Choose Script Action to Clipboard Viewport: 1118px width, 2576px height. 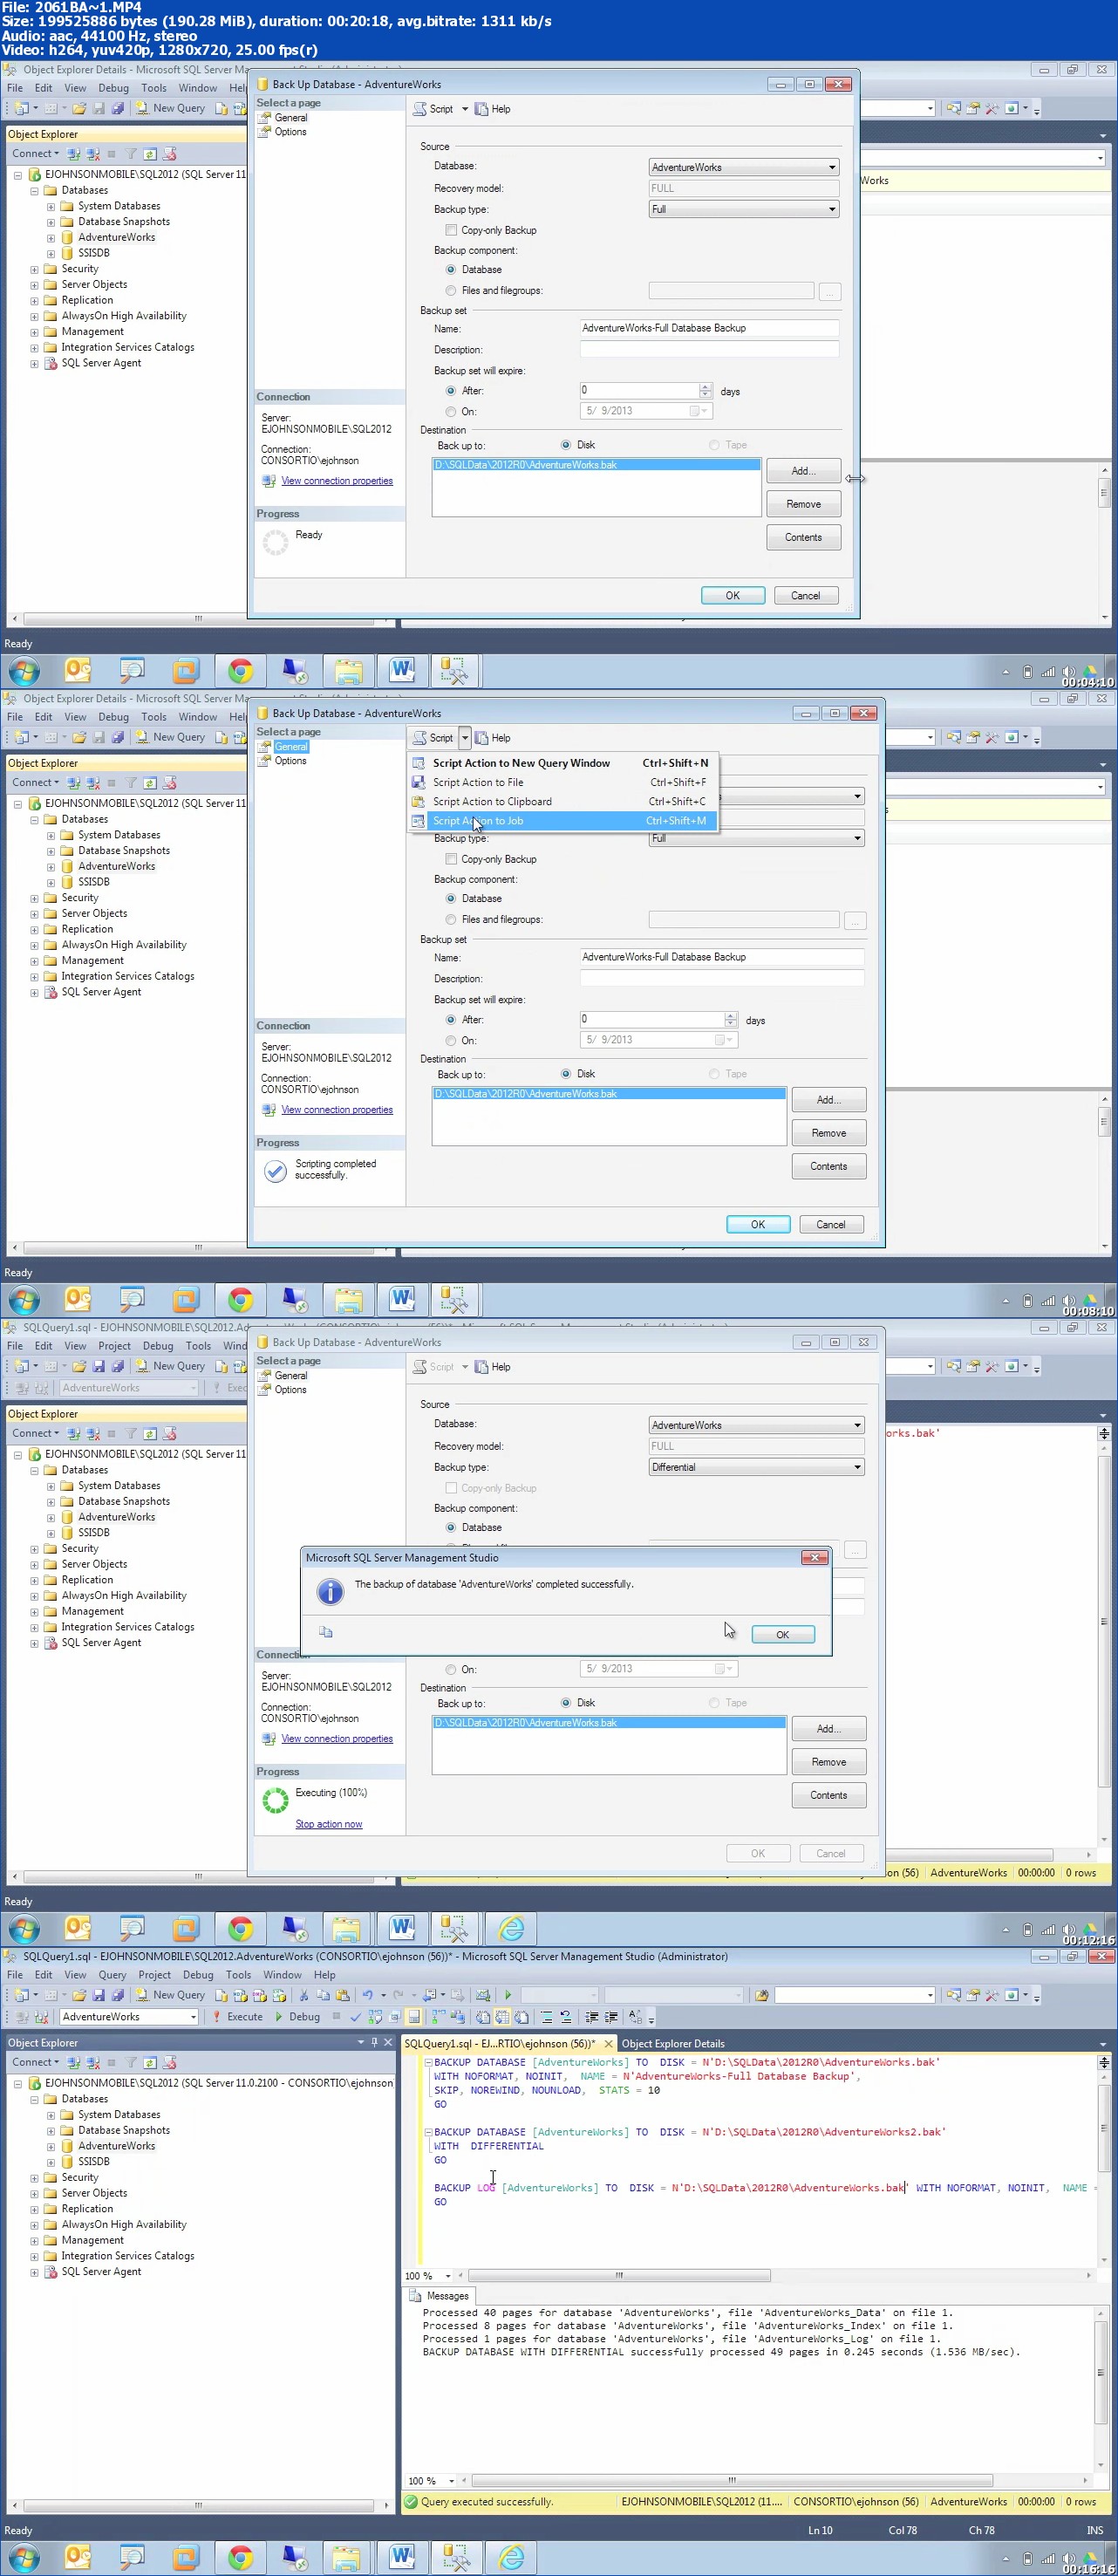(x=562, y=801)
